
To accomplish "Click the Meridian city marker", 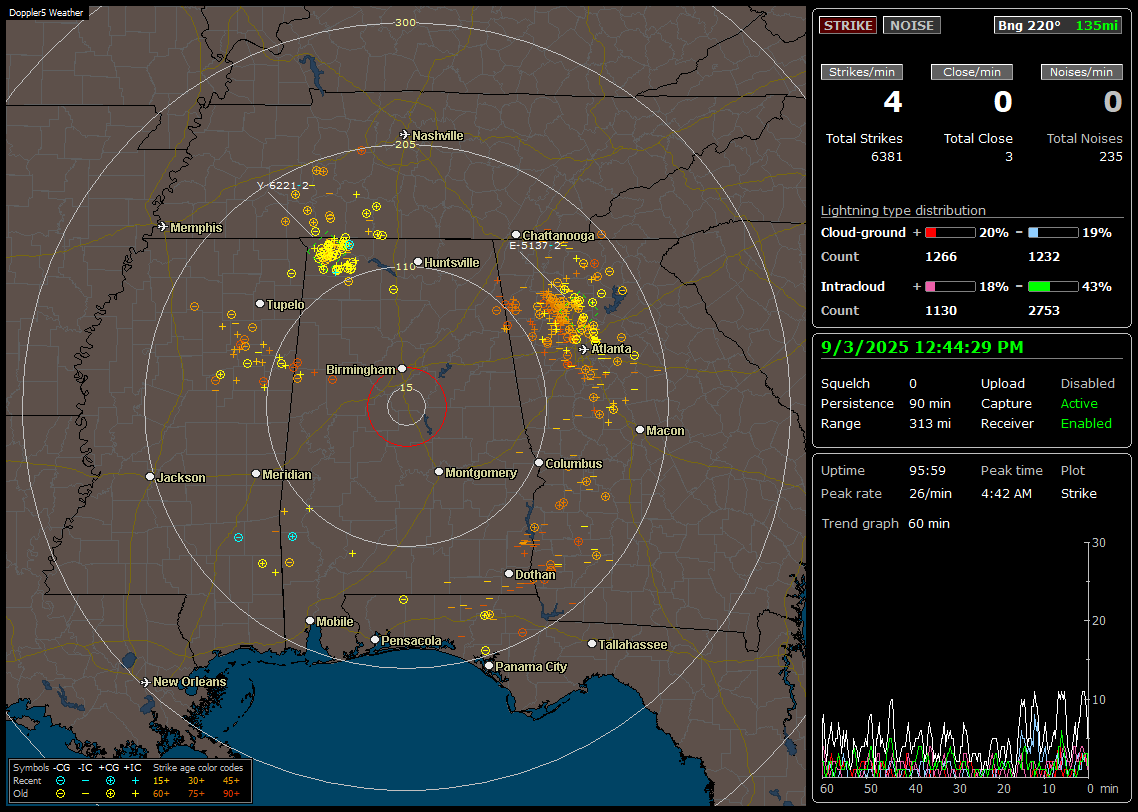I will tap(255, 473).
